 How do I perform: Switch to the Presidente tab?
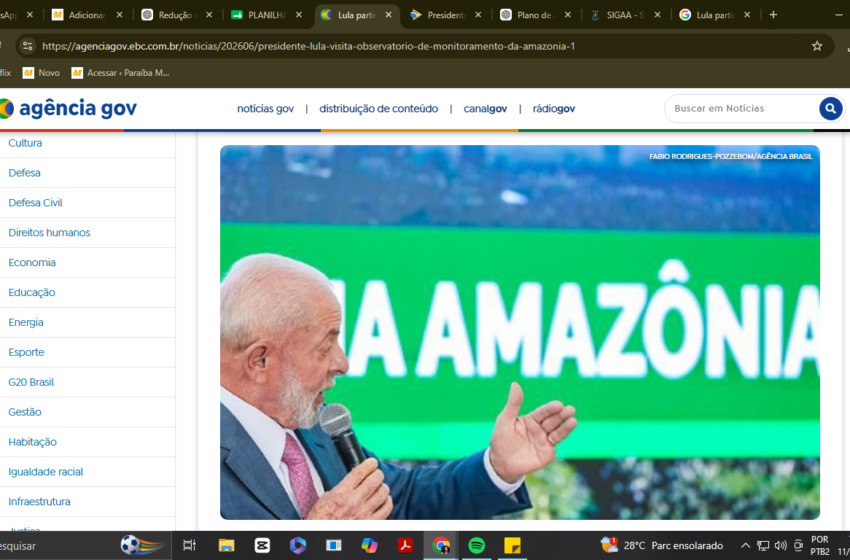point(446,15)
